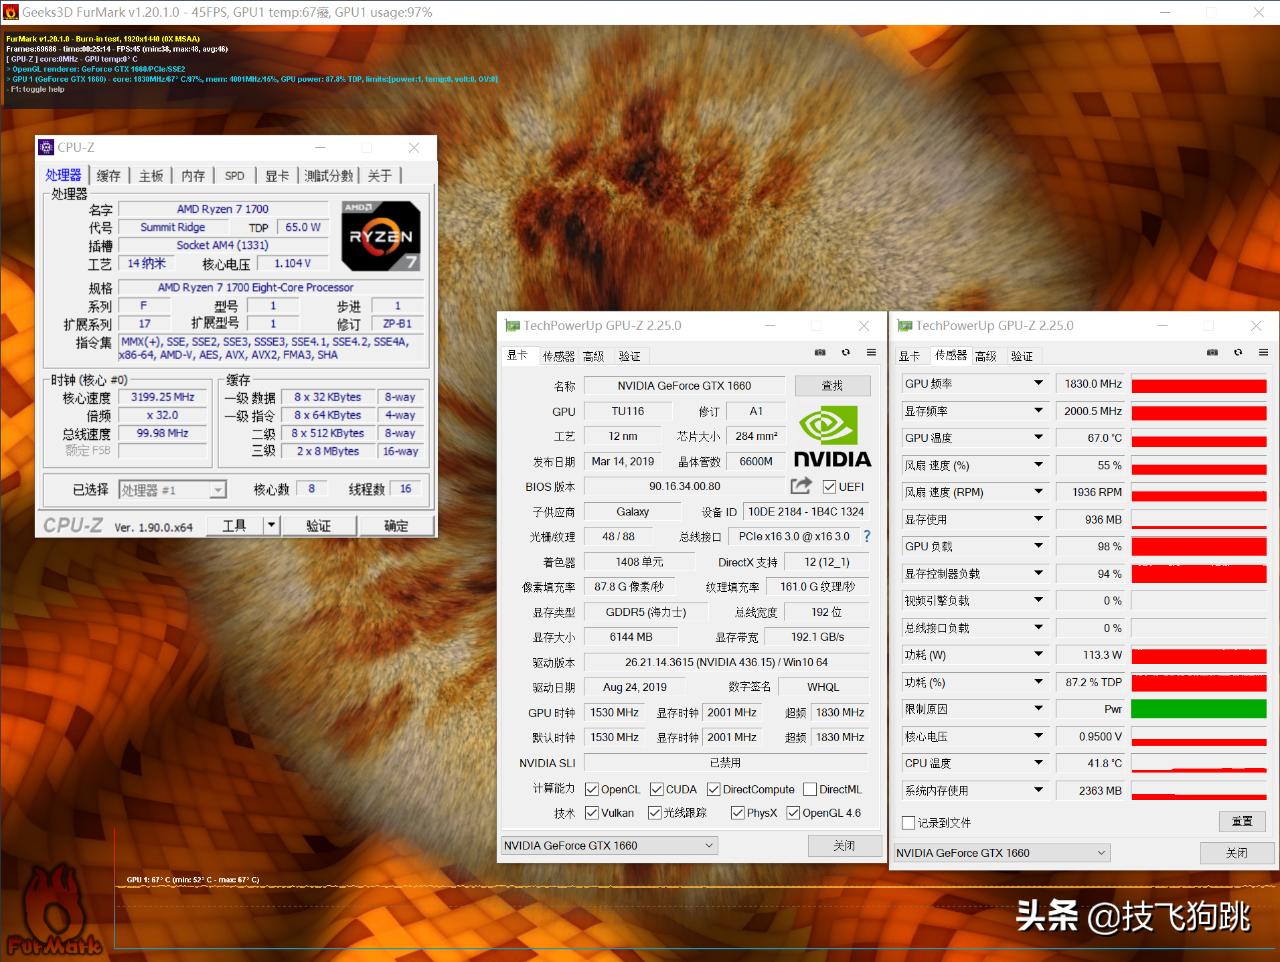Click the export BIOS icon next to UEFI
Image resolution: width=1280 pixels, height=962 pixels.
pyautogui.click(x=800, y=485)
